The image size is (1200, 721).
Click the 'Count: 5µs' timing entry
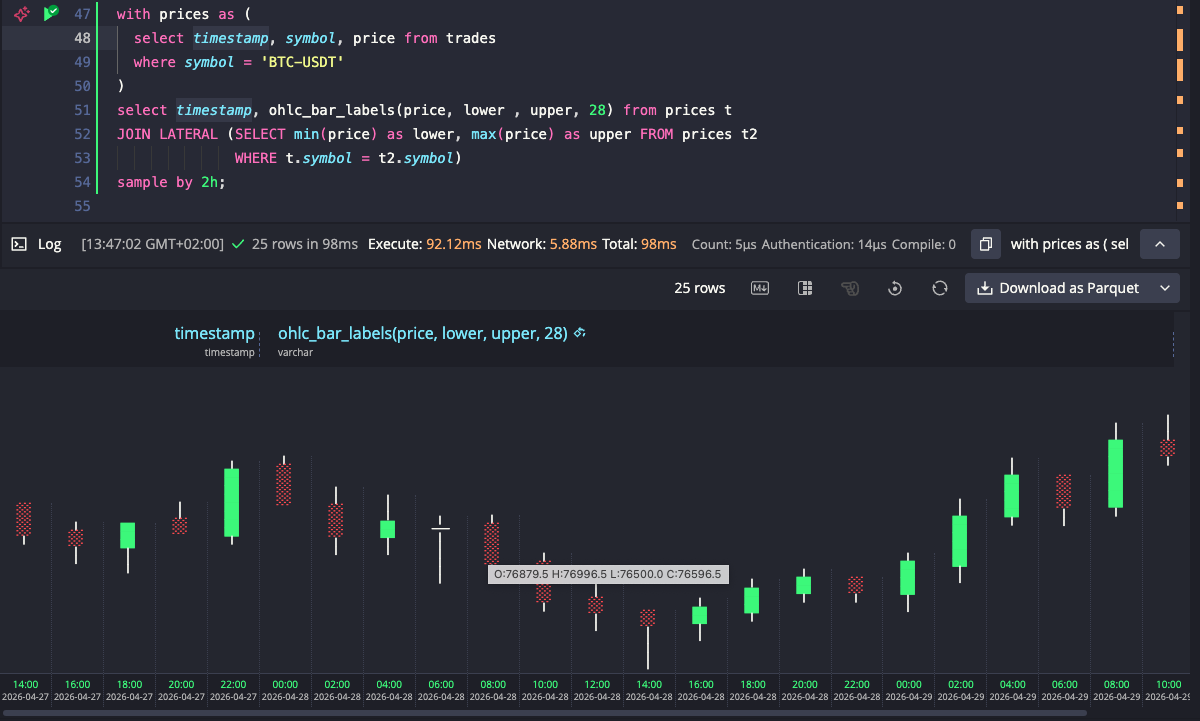coord(724,244)
